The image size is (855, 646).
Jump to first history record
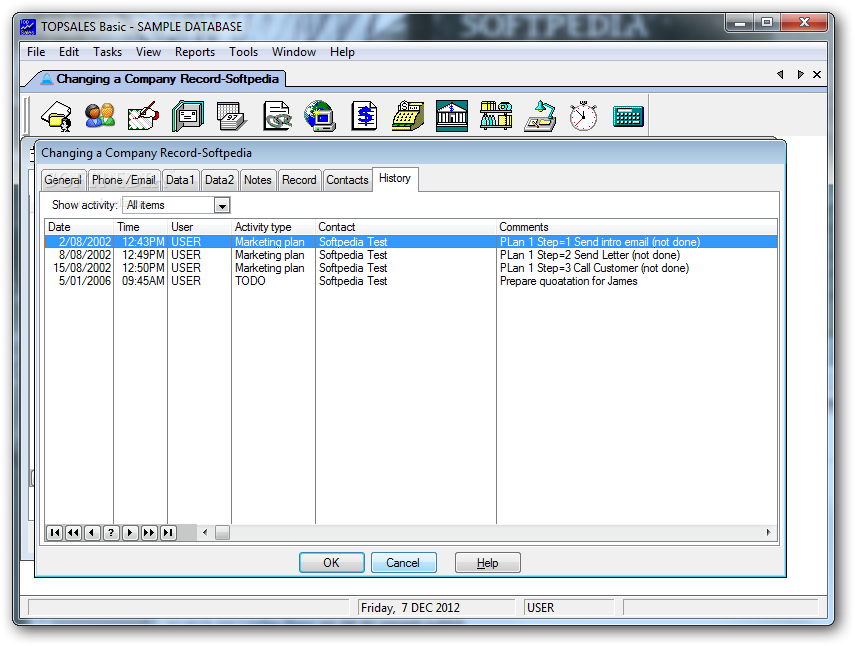[x=55, y=533]
